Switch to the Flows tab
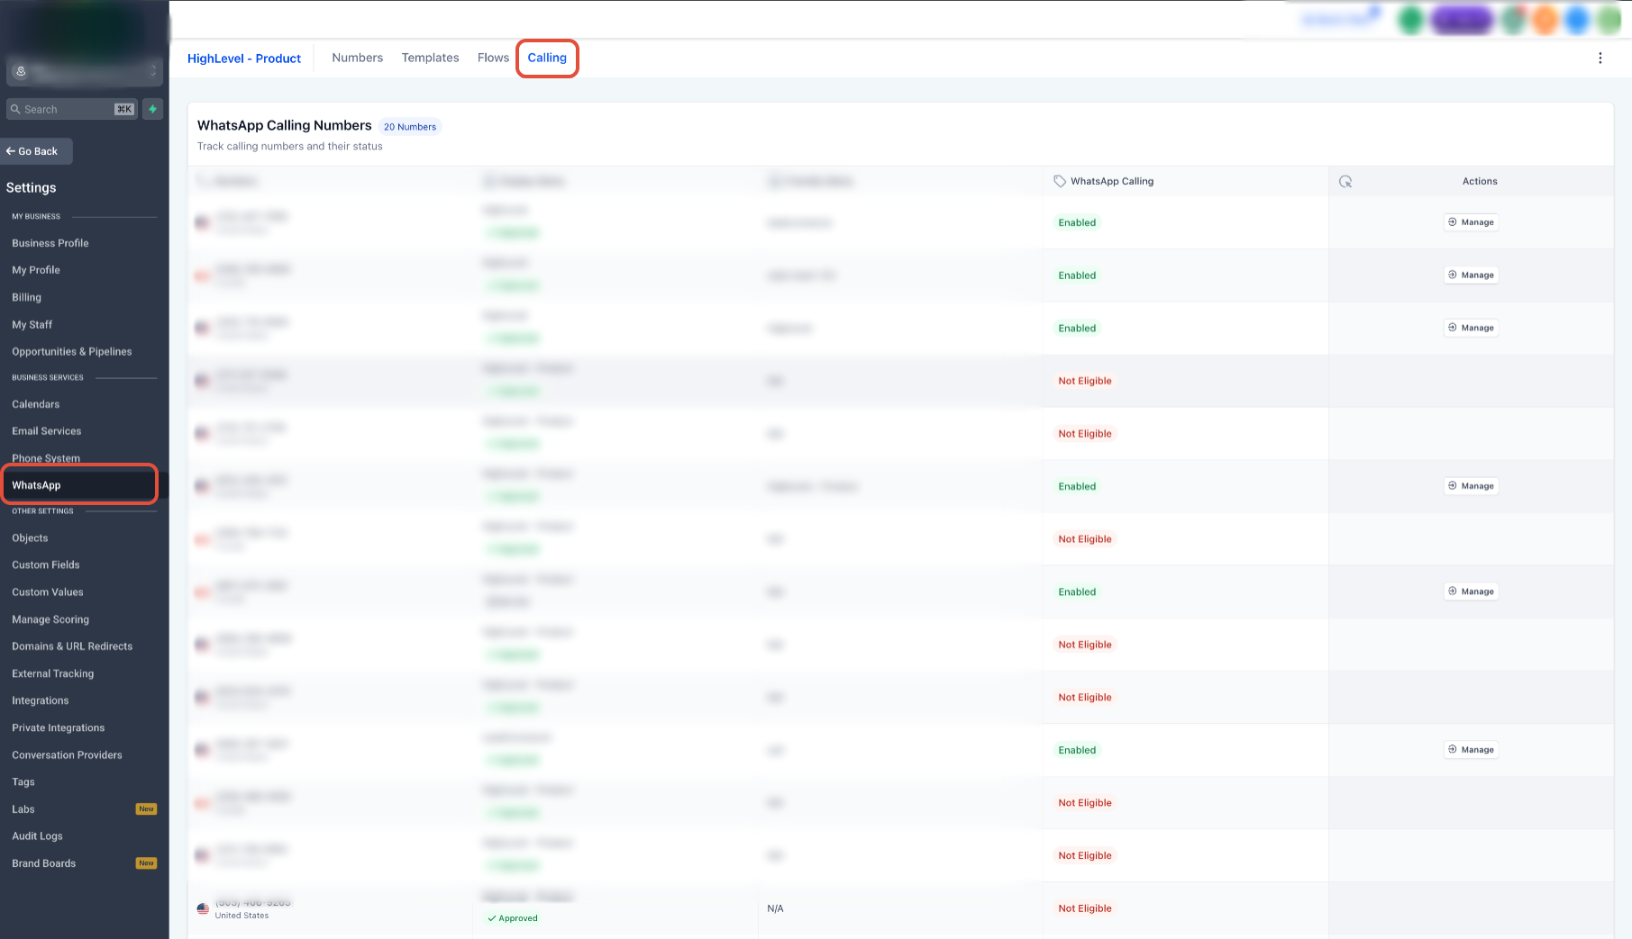Image resolution: width=1632 pixels, height=939 pixels. click(x=493, y=58)
